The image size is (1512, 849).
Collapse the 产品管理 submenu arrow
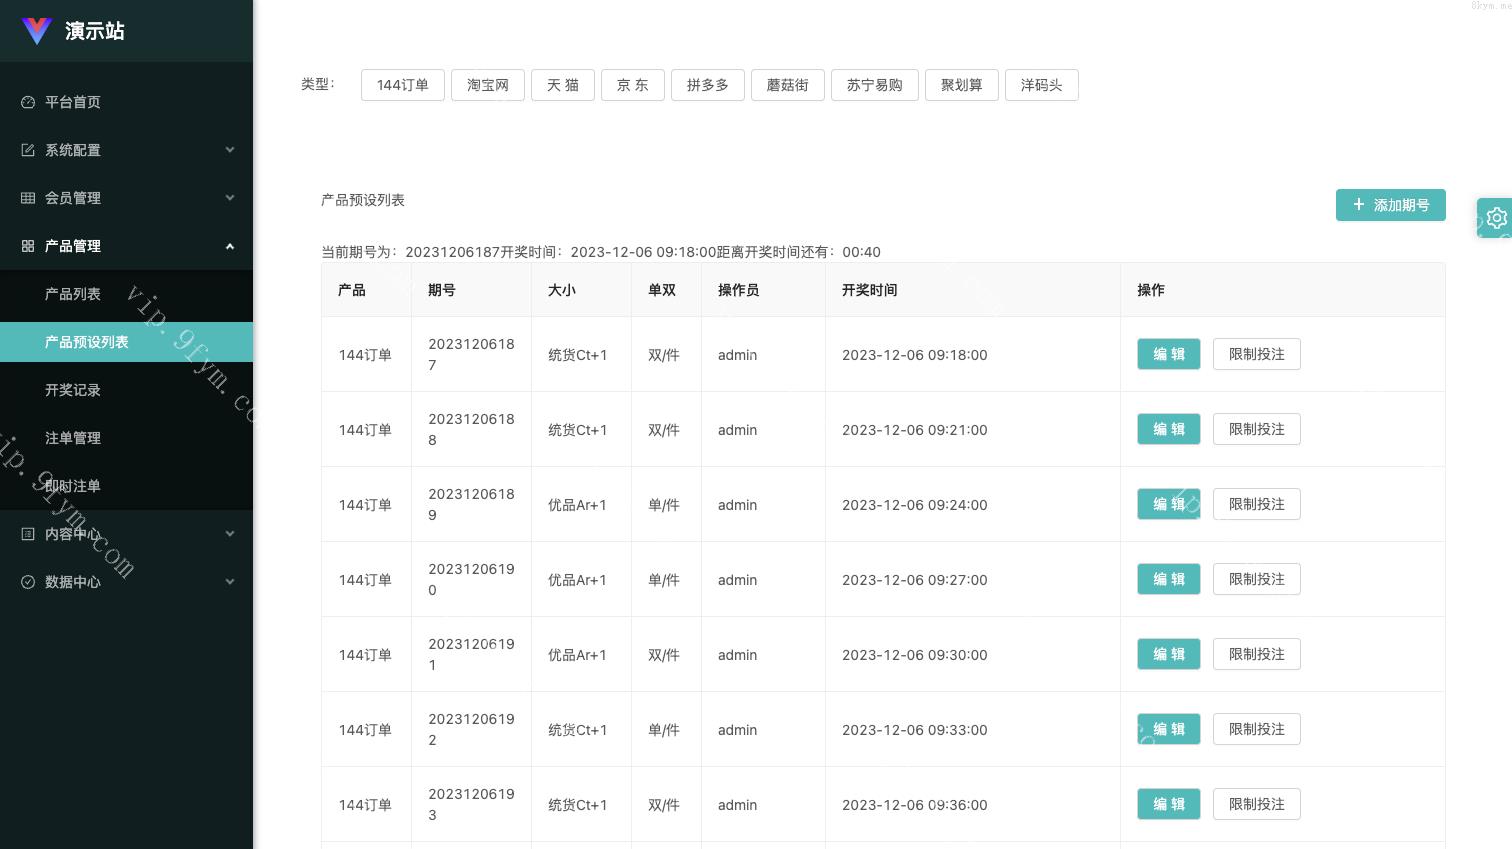[x=230, y=246]
